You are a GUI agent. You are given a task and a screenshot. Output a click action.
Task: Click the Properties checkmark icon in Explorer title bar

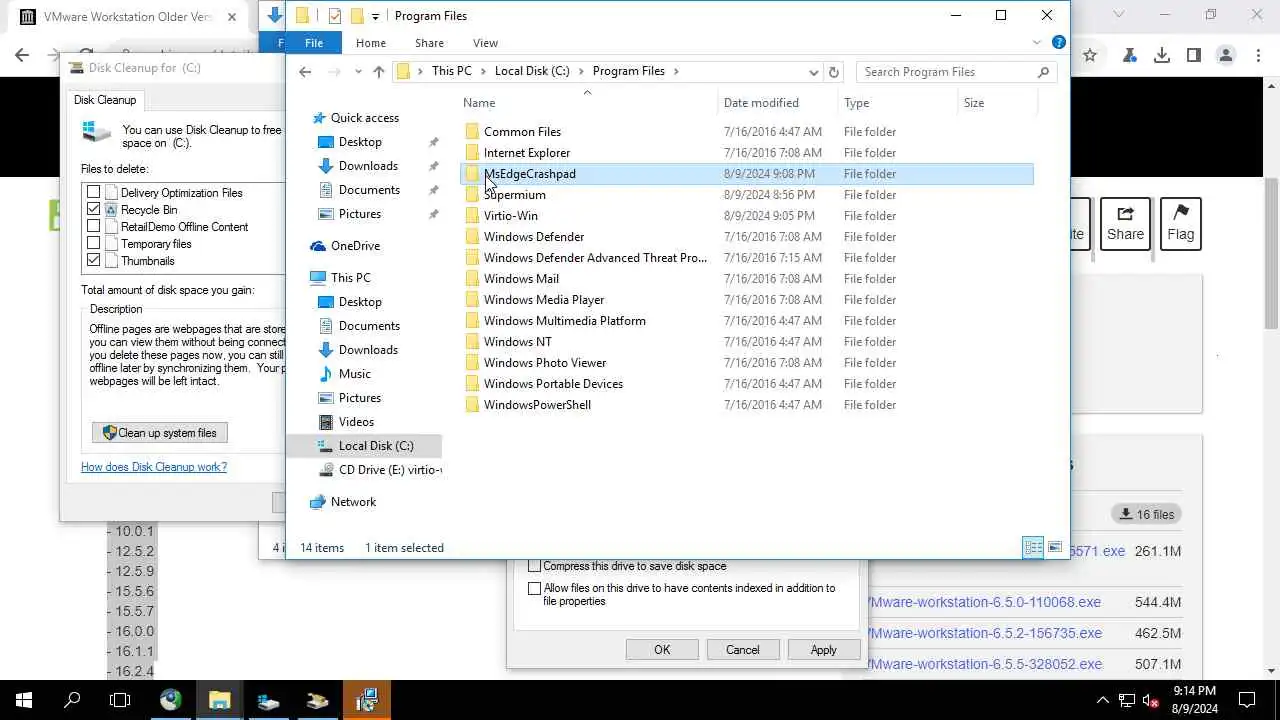coord(335,16)
